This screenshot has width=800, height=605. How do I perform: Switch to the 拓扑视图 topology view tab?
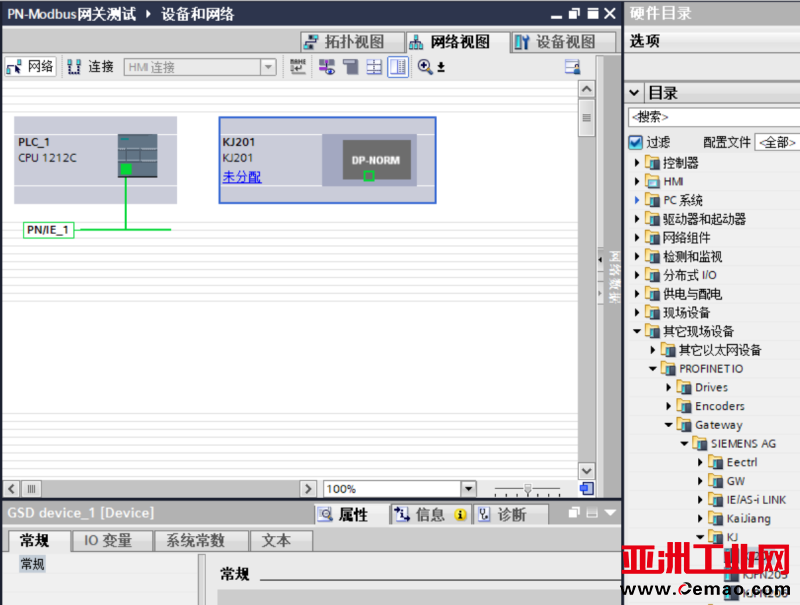[352, 42]
